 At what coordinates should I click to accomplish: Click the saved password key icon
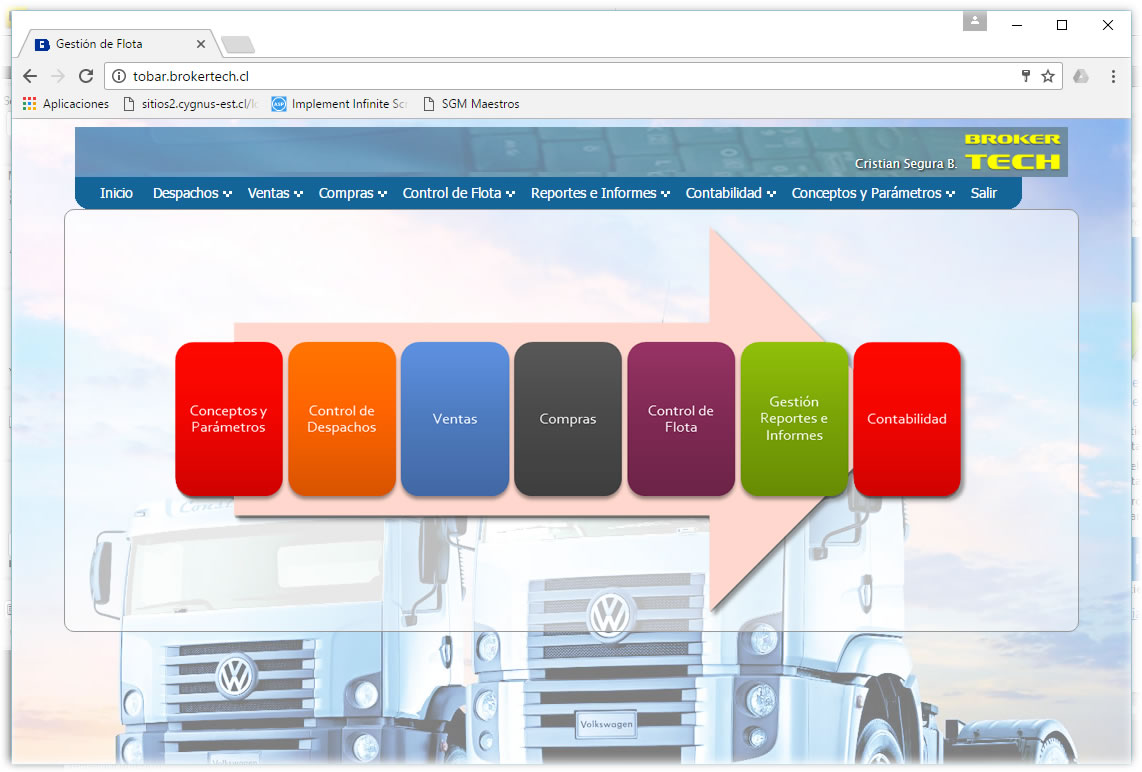(1026, 76)
